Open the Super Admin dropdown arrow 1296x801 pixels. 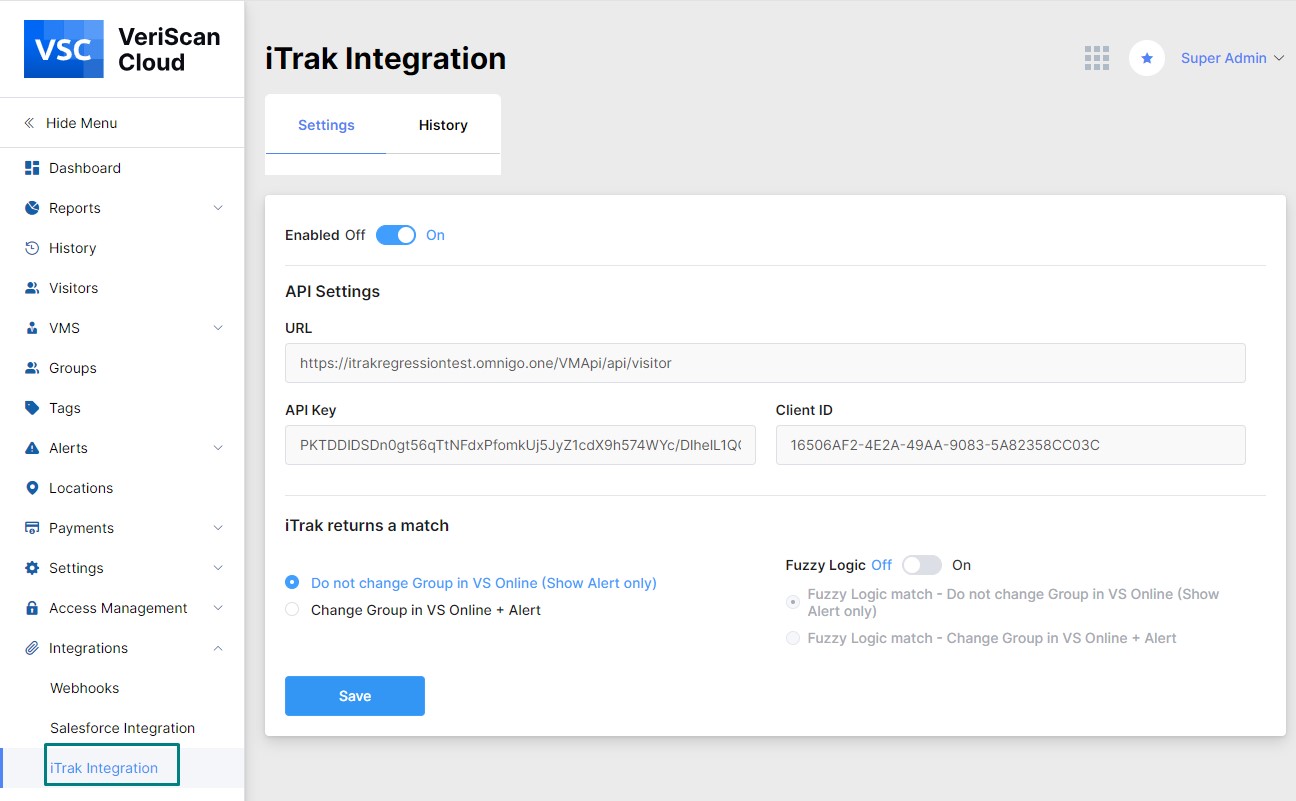(1278, 58)
